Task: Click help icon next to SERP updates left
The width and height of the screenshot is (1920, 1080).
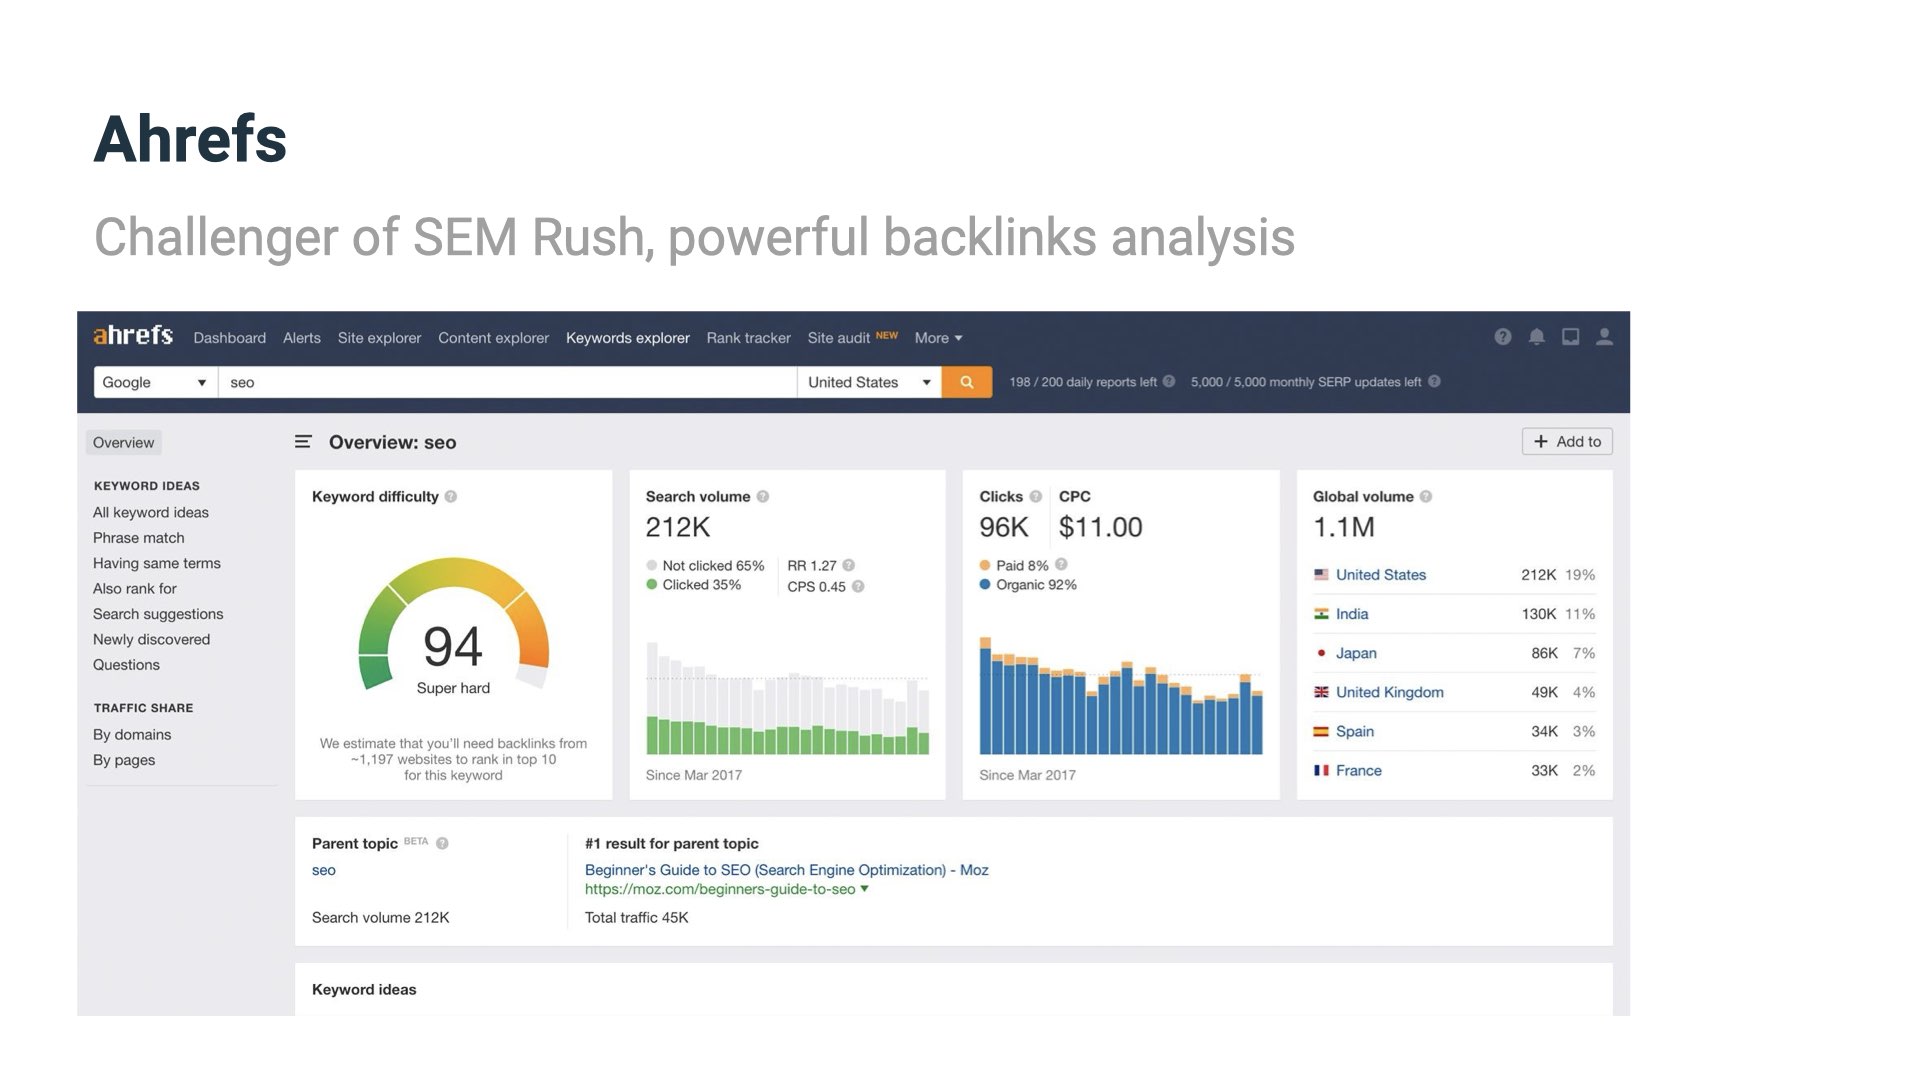Action: point(1434,381)
